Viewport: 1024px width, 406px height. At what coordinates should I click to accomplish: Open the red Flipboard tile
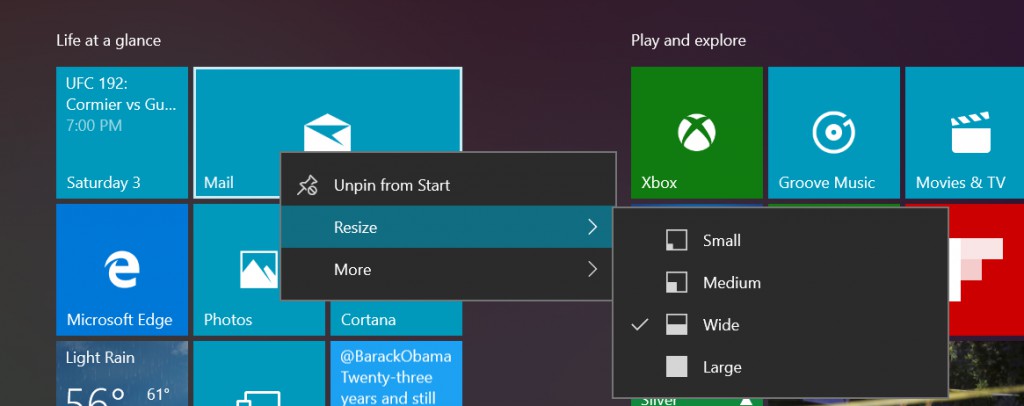point(985,270)
